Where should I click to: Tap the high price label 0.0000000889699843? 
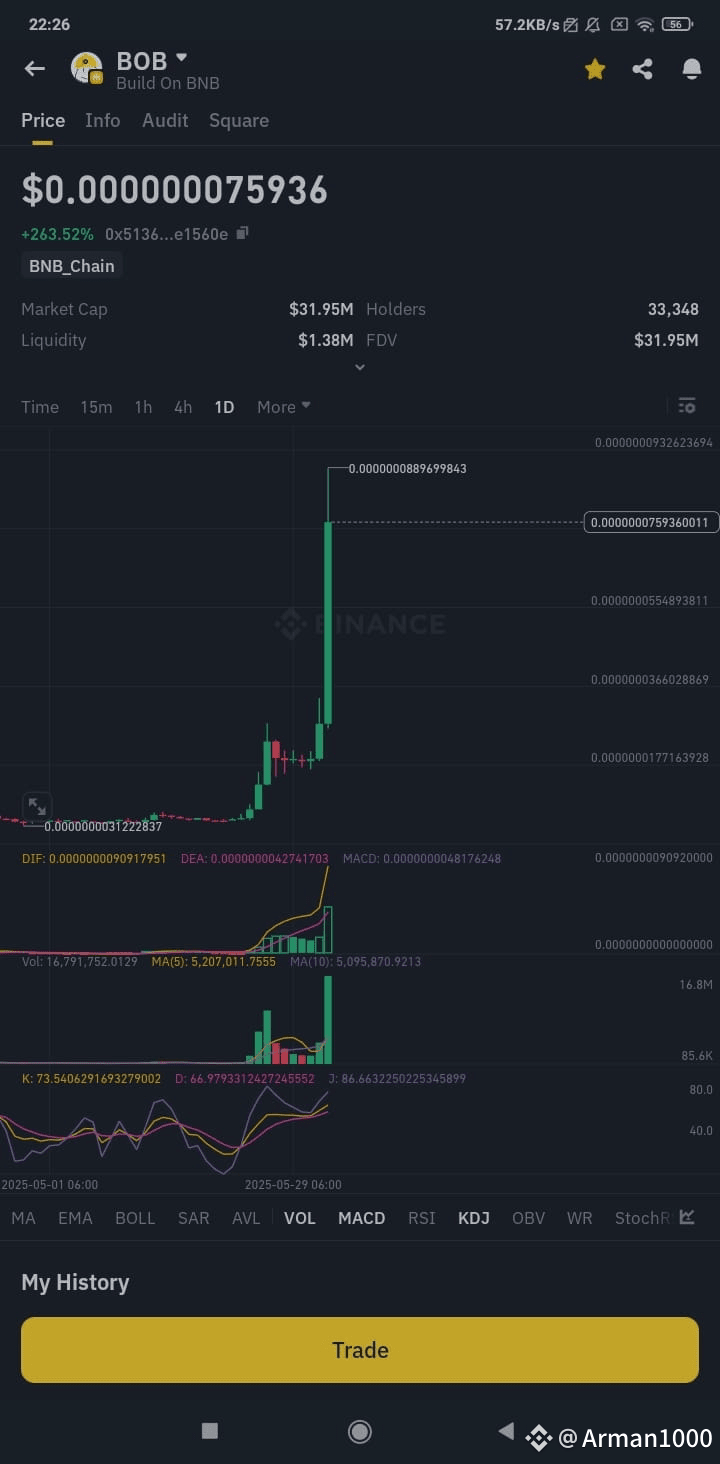[x=408, y=468]
